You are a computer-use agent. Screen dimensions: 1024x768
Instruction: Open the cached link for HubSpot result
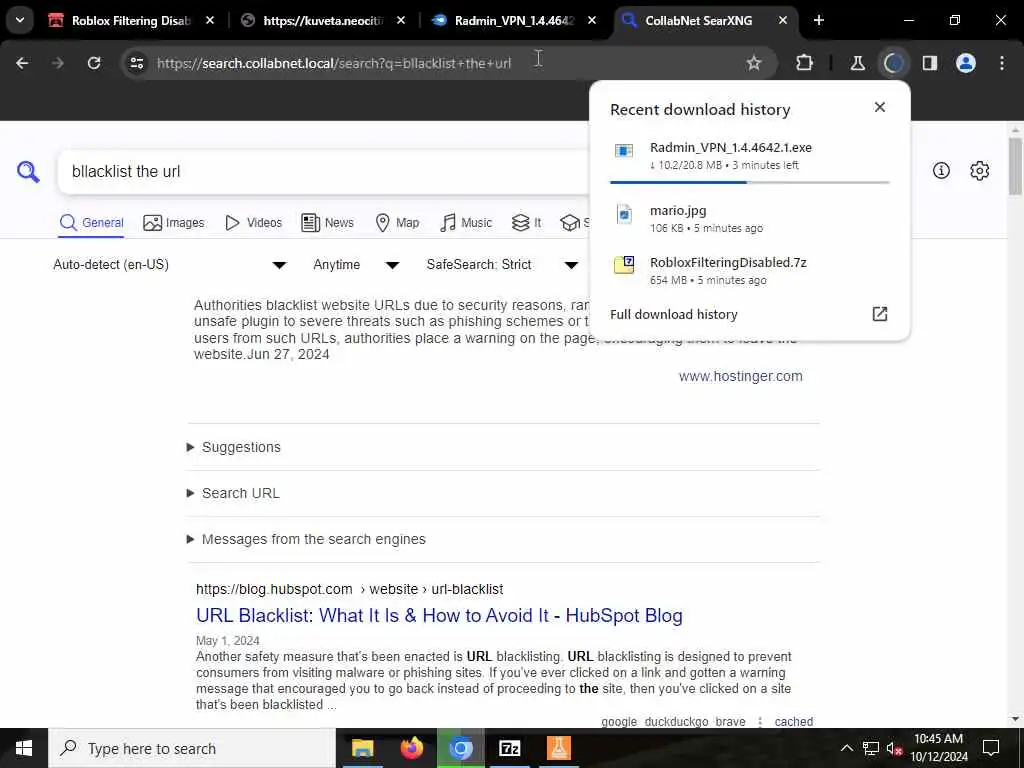point(793,722)
